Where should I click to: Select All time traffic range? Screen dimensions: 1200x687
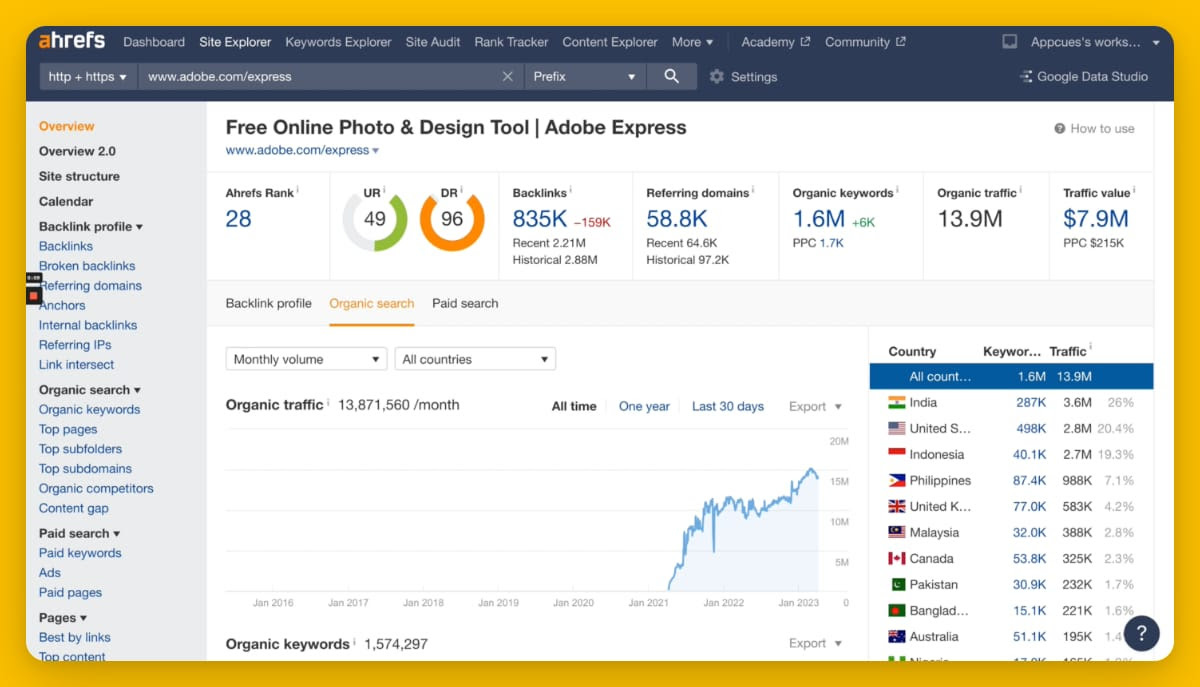(574, 406)
